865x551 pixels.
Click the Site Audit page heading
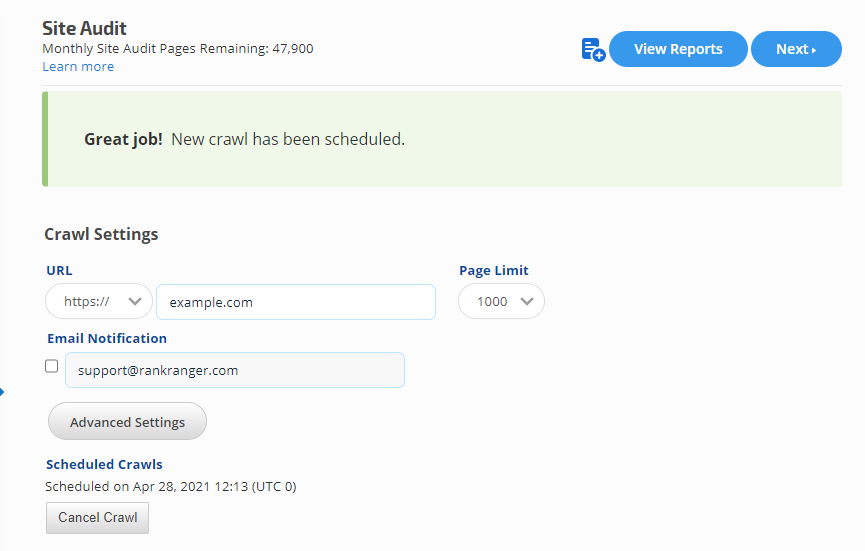tap(85, 28)
